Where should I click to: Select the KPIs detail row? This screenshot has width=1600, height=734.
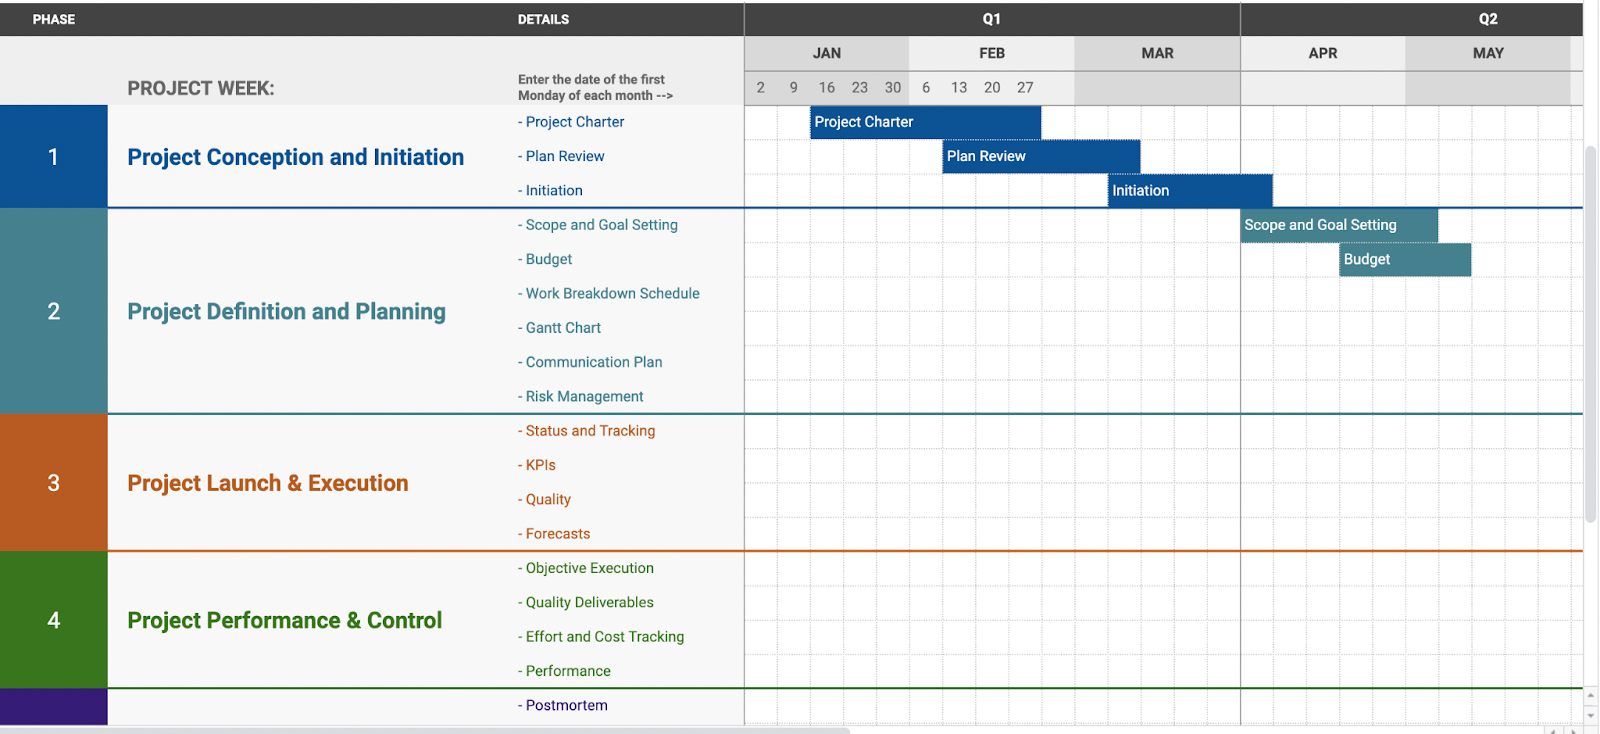[540, 465]
